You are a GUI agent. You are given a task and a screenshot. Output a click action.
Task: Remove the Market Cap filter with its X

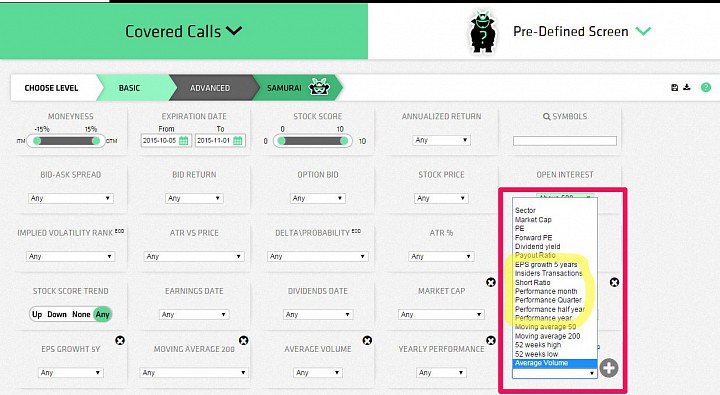[491, 282]
